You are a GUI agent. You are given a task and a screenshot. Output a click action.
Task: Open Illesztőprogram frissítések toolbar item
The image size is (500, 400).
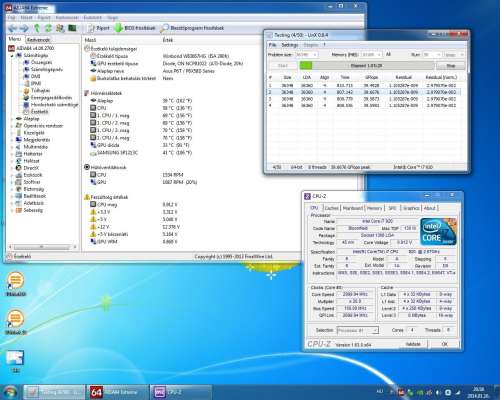[x=192, y=28]
